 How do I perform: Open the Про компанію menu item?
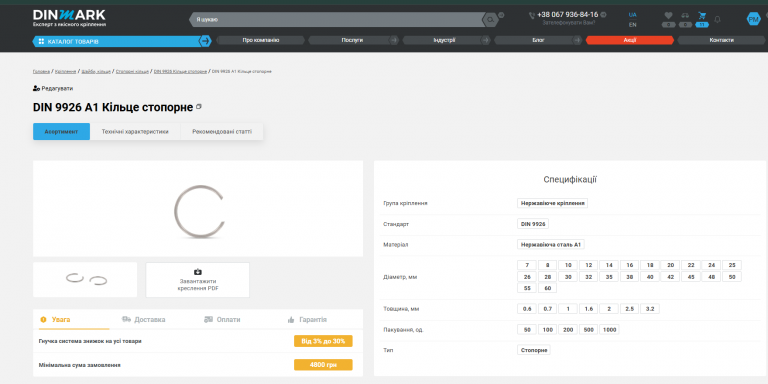pos(261,40)
